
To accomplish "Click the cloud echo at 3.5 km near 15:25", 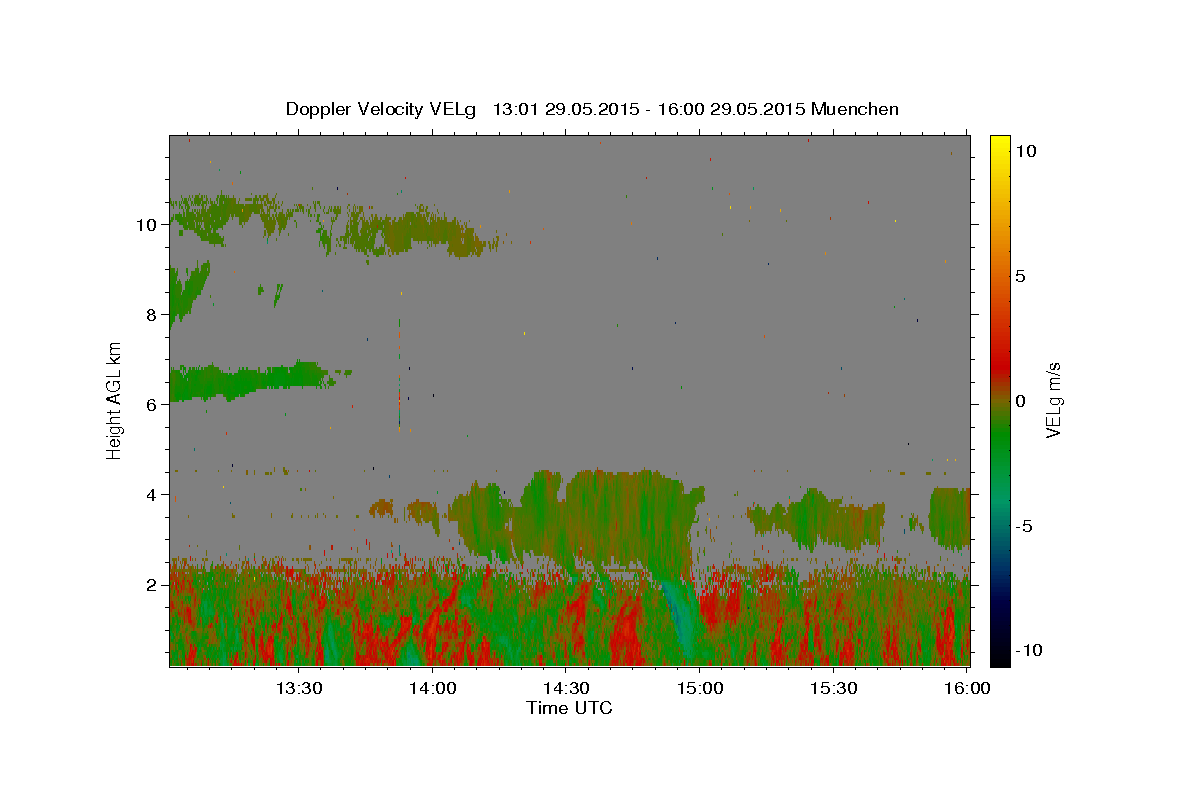I will [x=815, y=520].
